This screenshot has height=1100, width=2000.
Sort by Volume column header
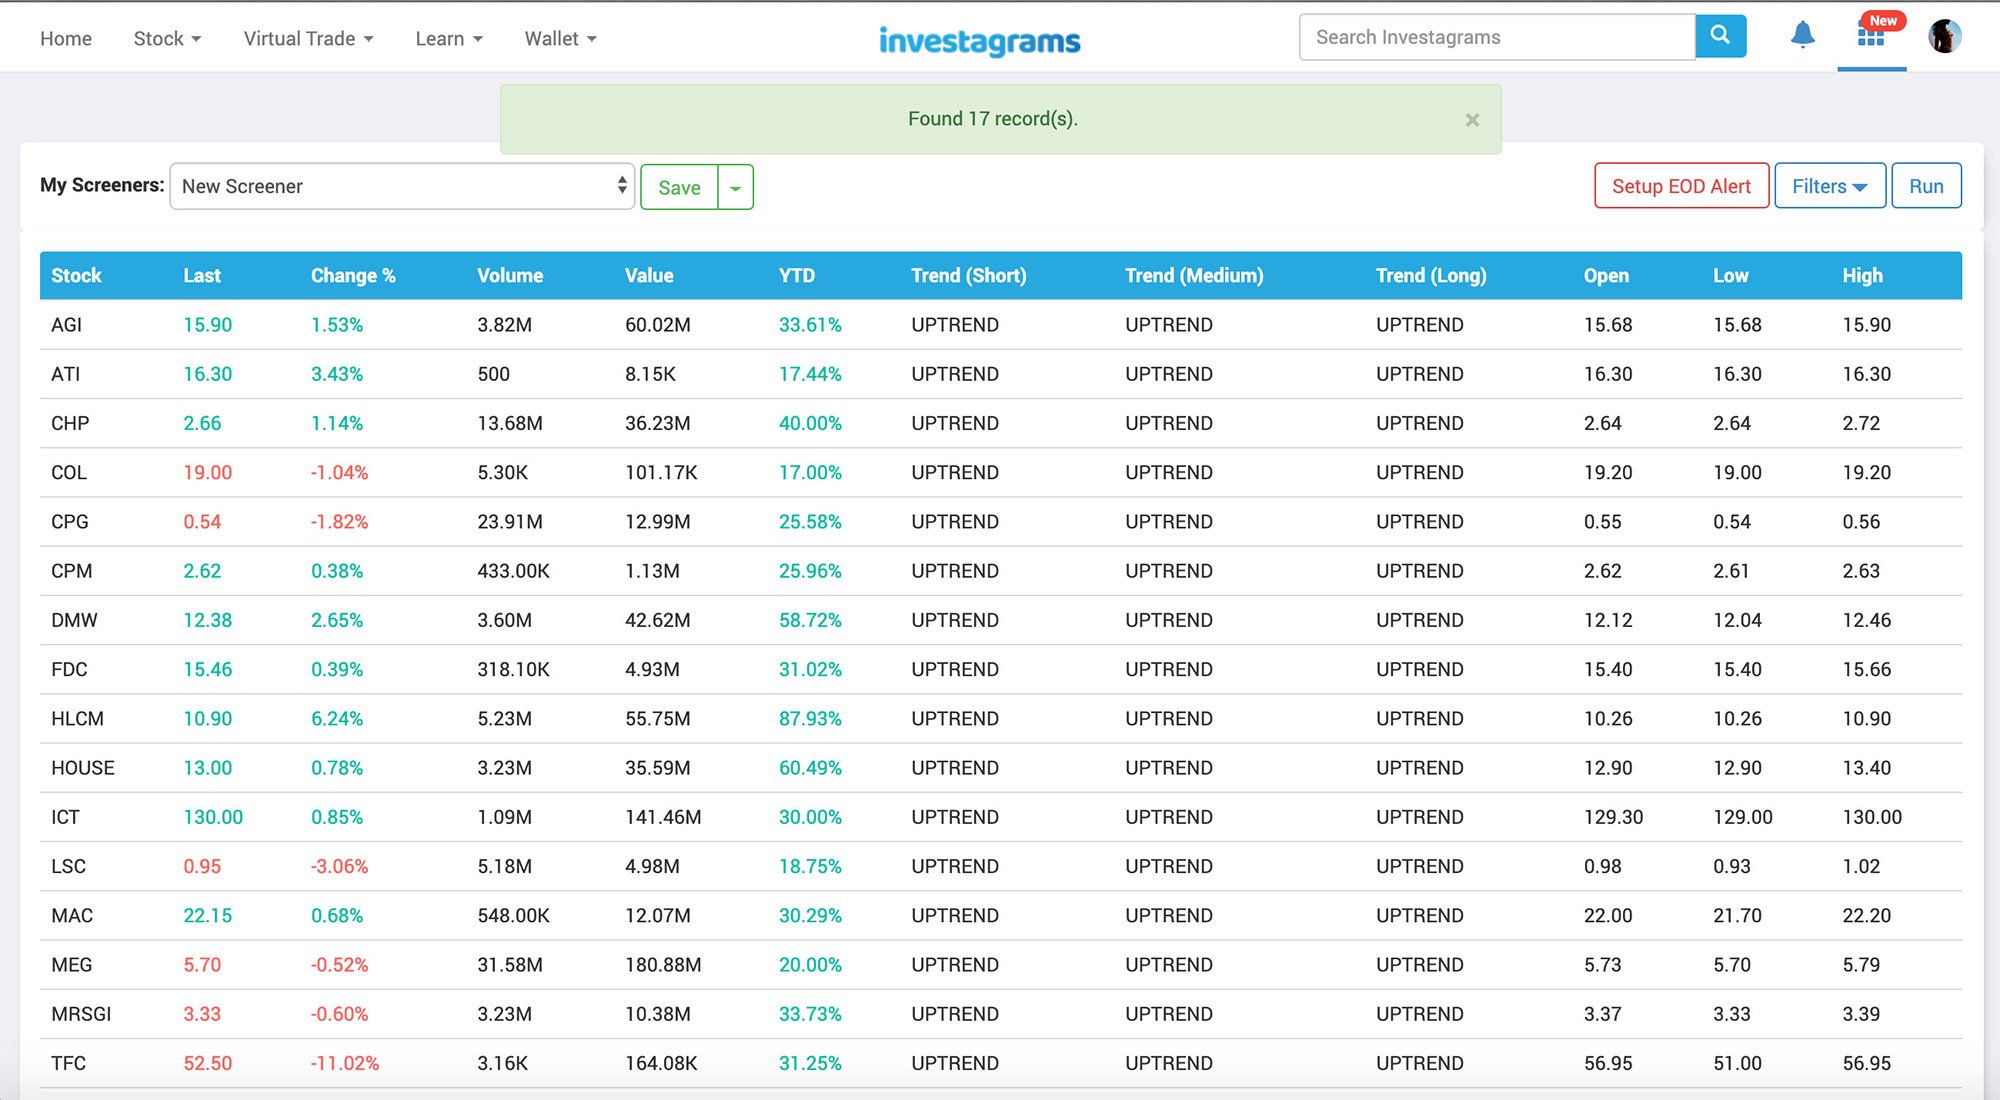point(510,275)
